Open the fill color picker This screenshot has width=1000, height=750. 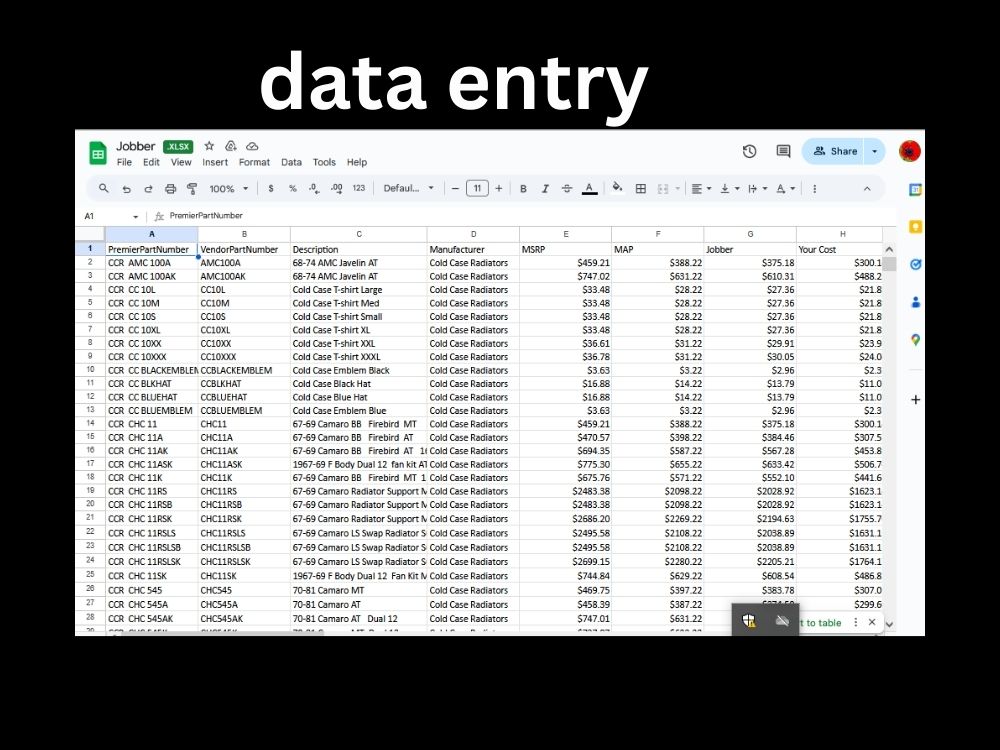[617, 188]
